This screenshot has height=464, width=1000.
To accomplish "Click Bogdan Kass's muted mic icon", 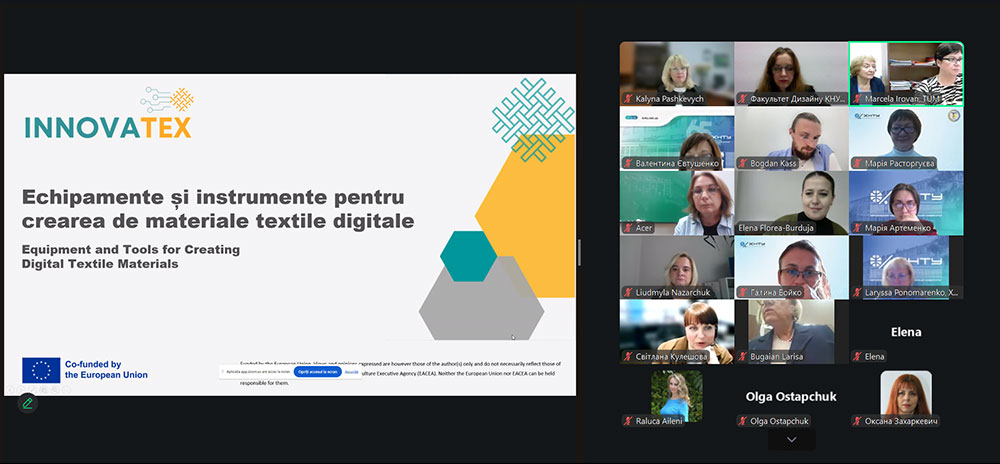I will tap(743, 163).
